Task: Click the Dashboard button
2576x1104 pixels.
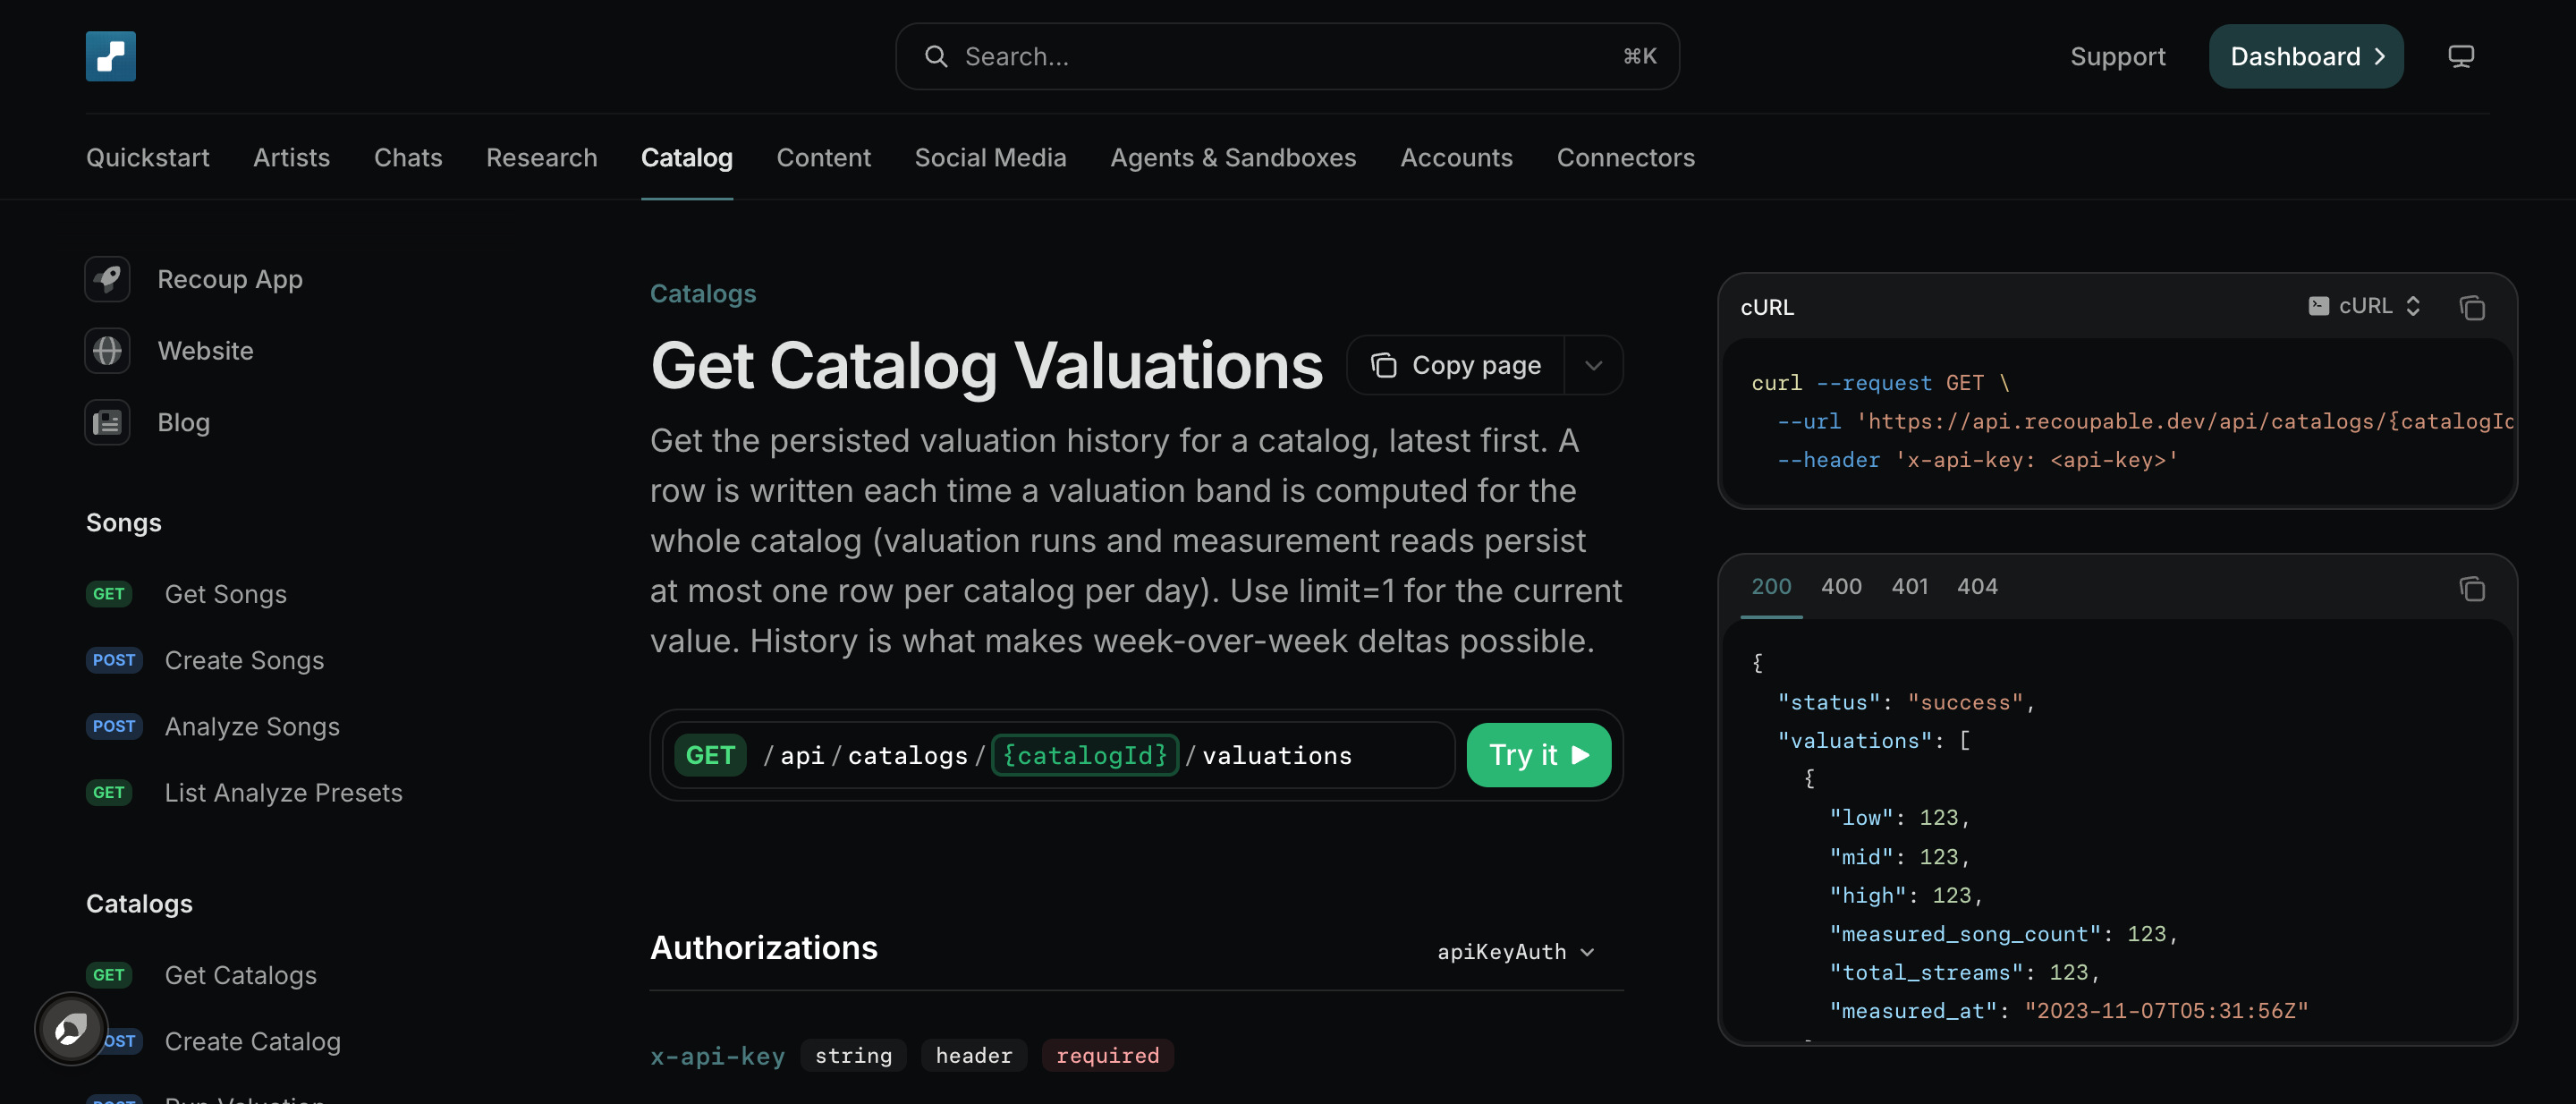Action: pyautogui.click(x=2306, y=56)
